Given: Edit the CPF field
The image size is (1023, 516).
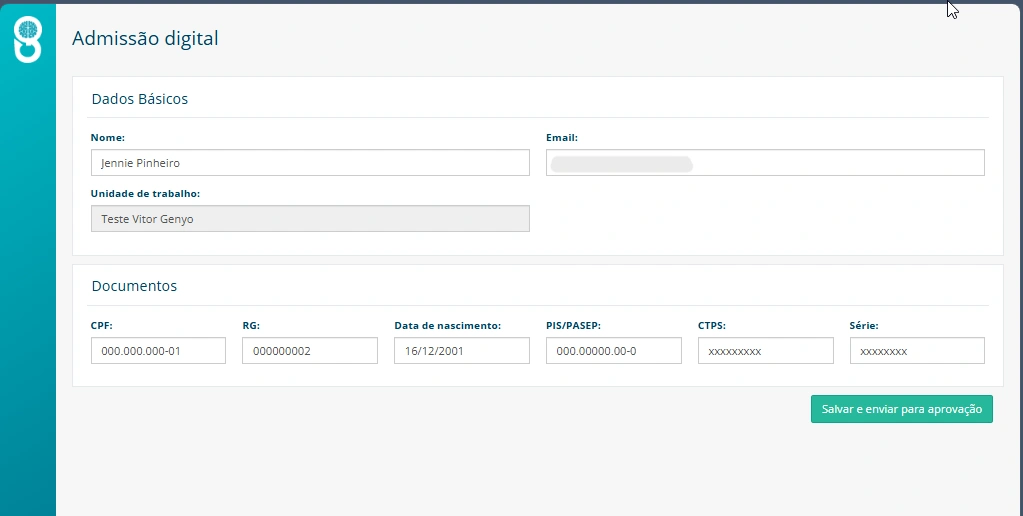Looking at the screenshot, I should coord(158,350).
